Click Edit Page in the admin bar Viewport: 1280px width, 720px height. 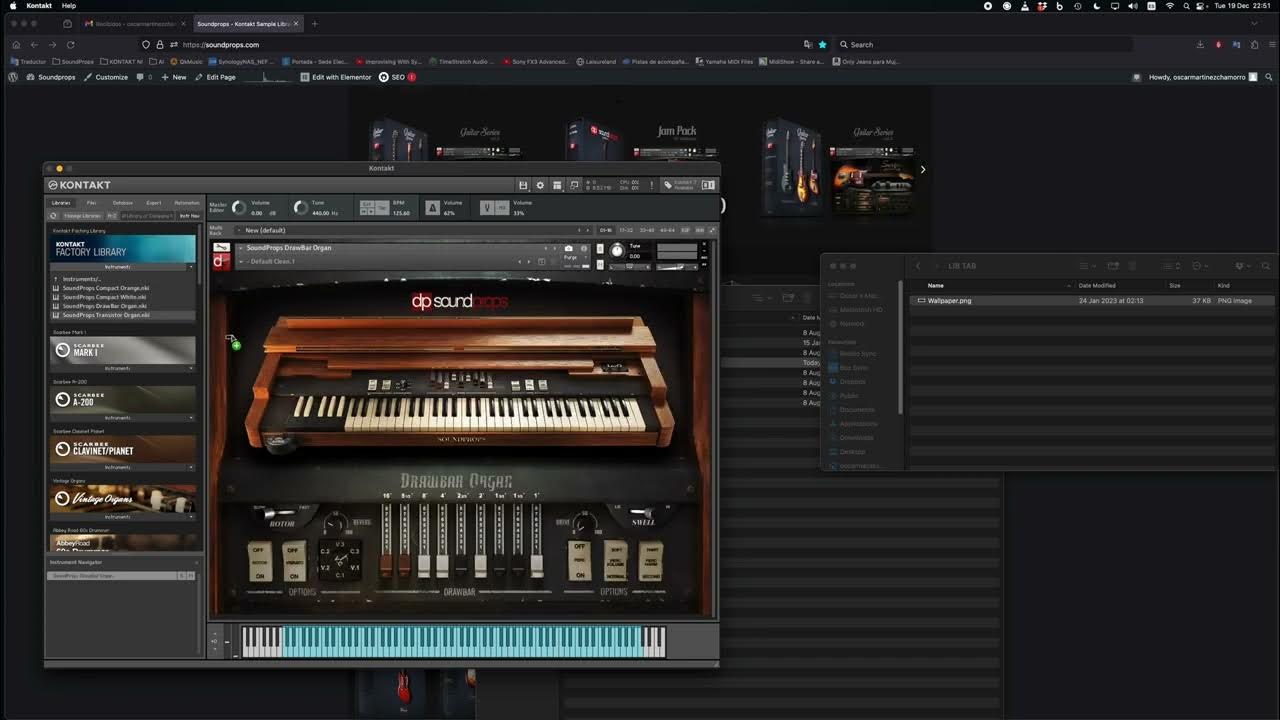(215, 77)
